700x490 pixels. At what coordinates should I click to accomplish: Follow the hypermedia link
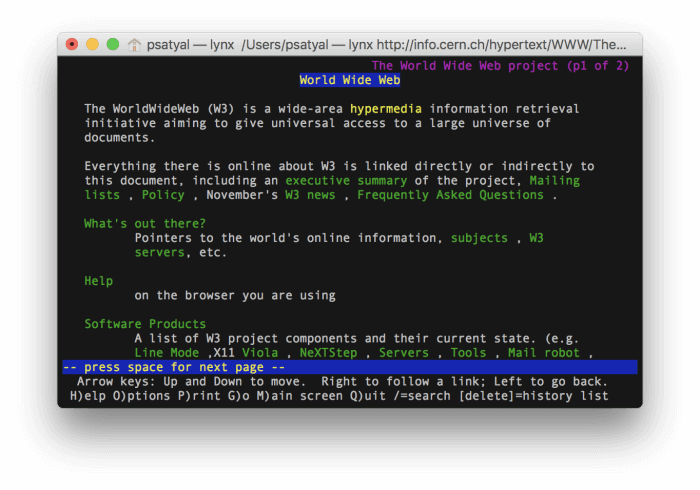click(x=386, y=109)
